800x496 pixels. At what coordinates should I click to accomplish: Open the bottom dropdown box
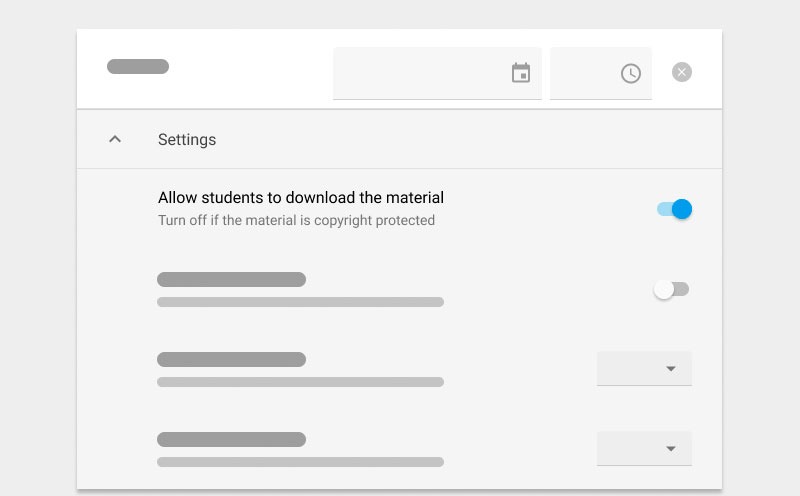pos(644,449)
